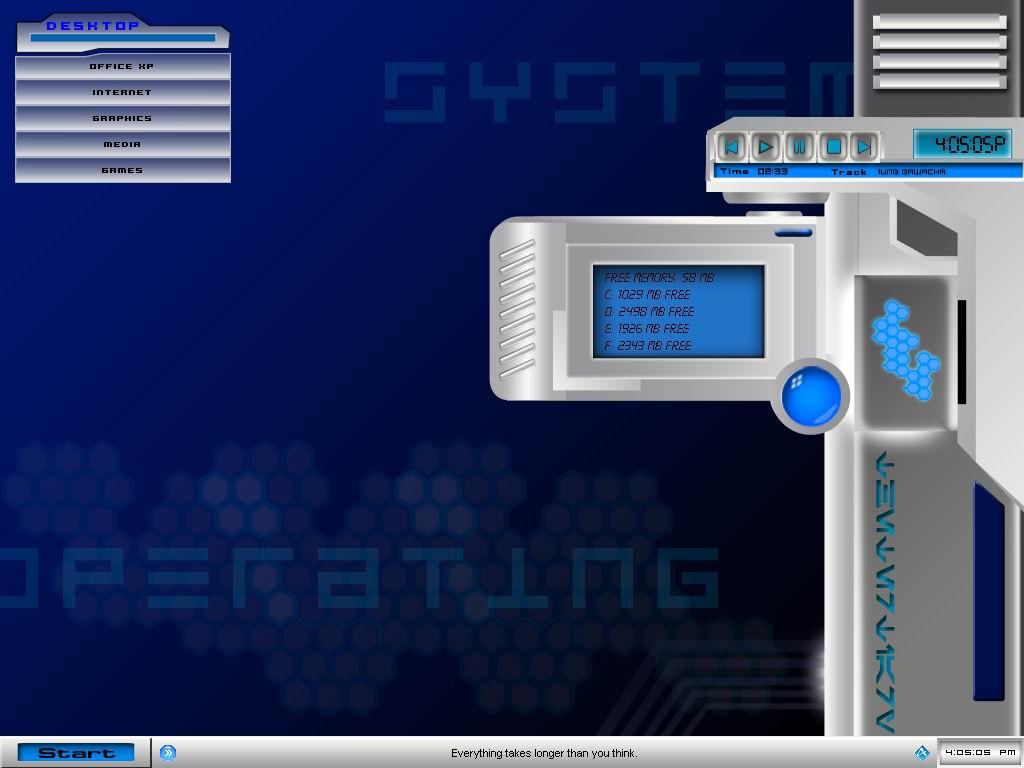This screenshot has height=768, width=1024.
Task: Click the glowing blue hexagon cluster
Action: point(906,349)
